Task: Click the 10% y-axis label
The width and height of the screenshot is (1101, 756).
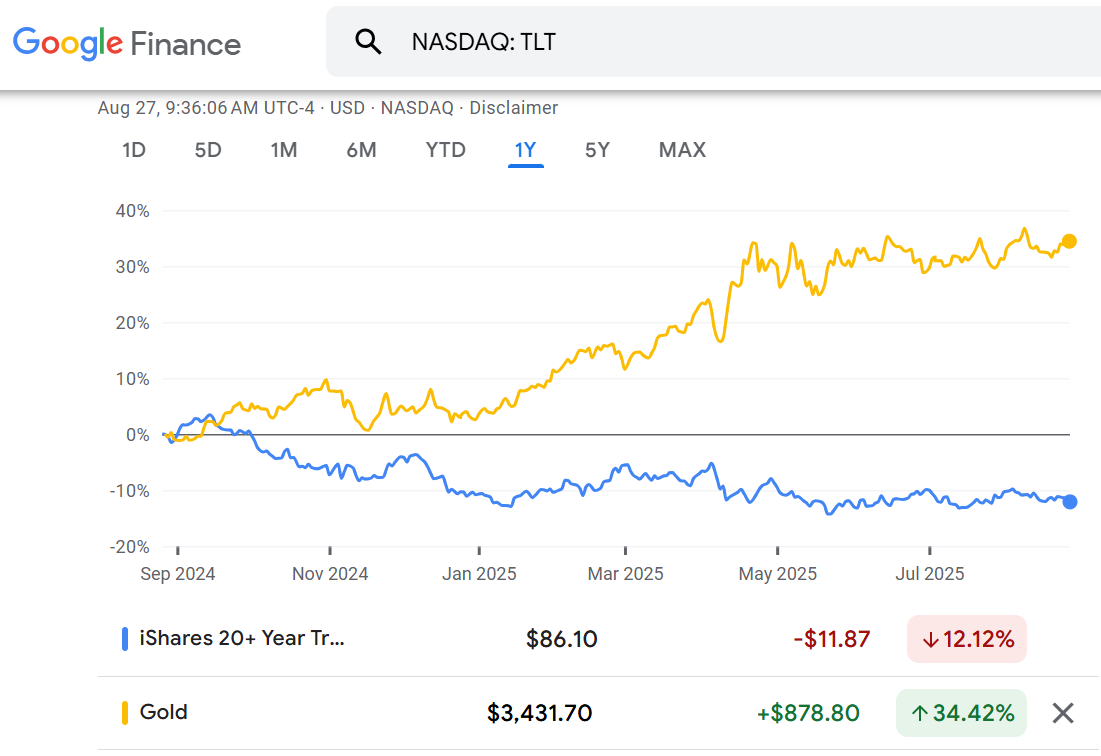Action: pos(133,379)
